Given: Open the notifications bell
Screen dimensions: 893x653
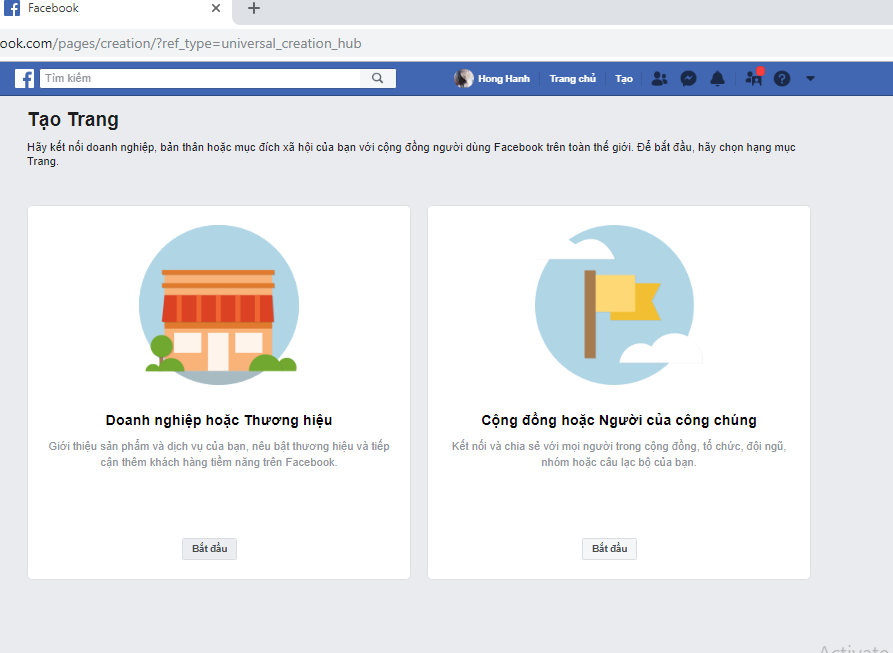Looking at the screenshot, I should tap(717, 78).
